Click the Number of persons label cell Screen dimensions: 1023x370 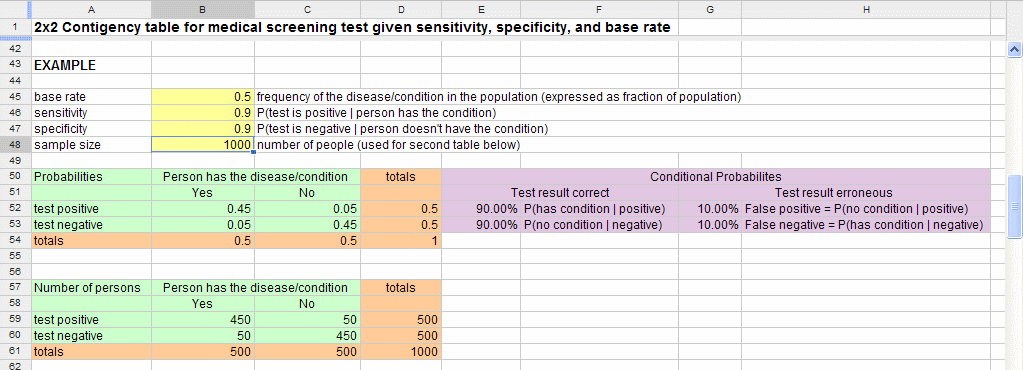91,288
